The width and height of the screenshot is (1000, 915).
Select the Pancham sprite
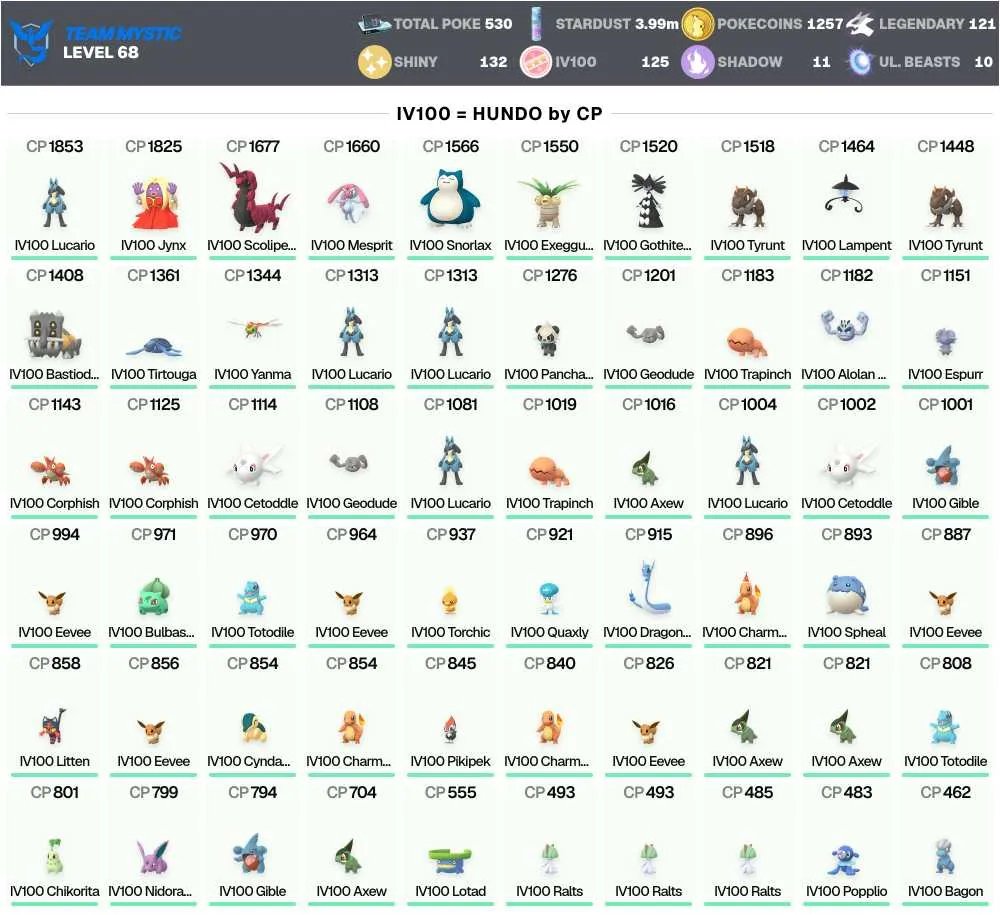[548, 338]
